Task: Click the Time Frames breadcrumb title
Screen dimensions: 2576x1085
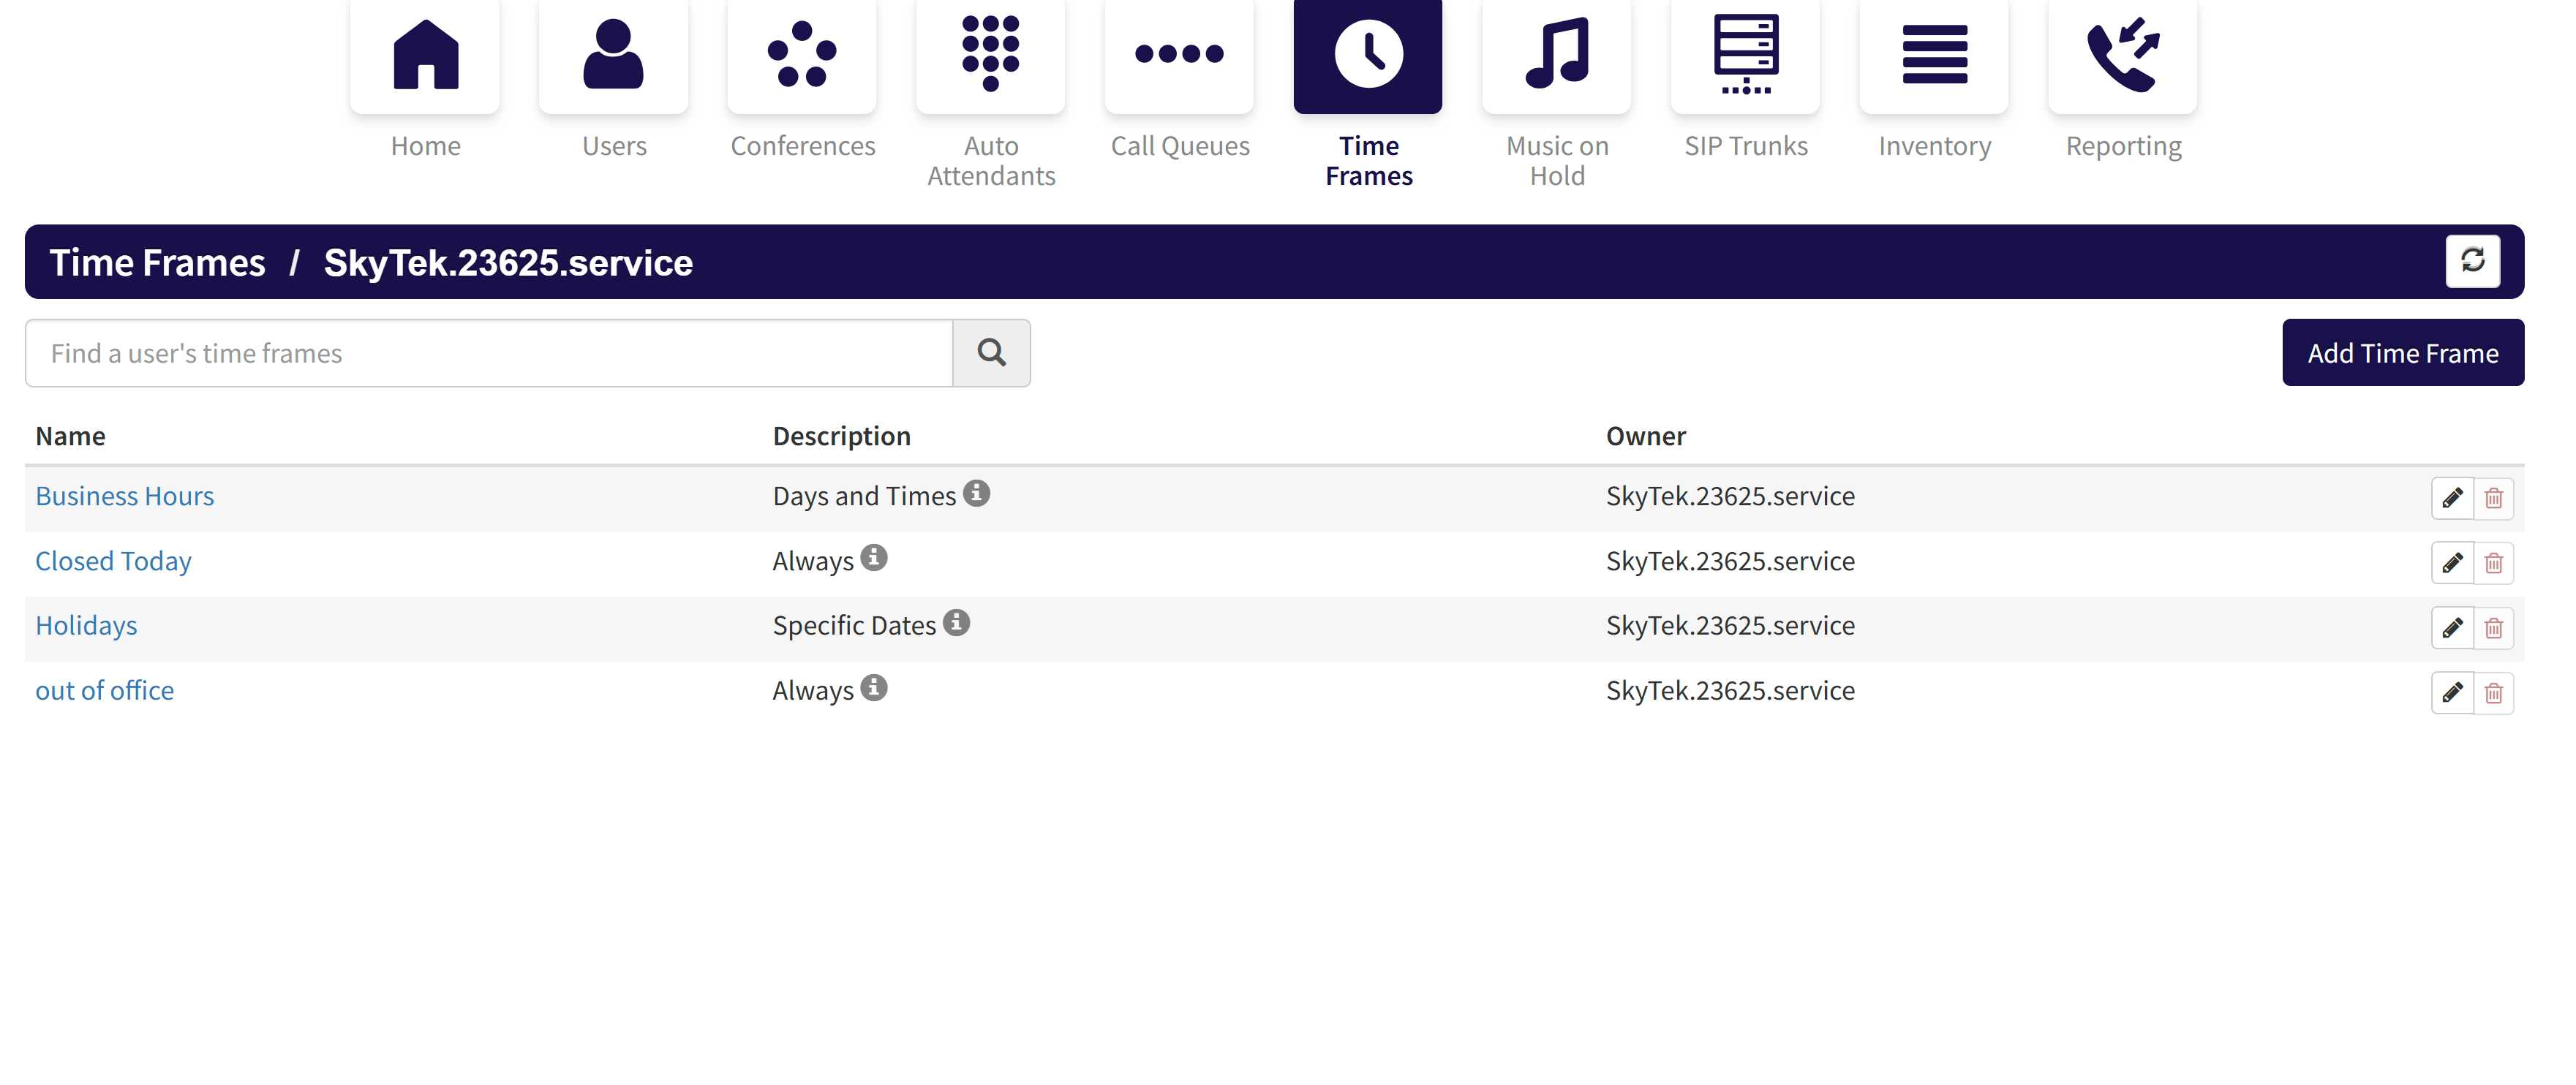Action: pos(158,262)
